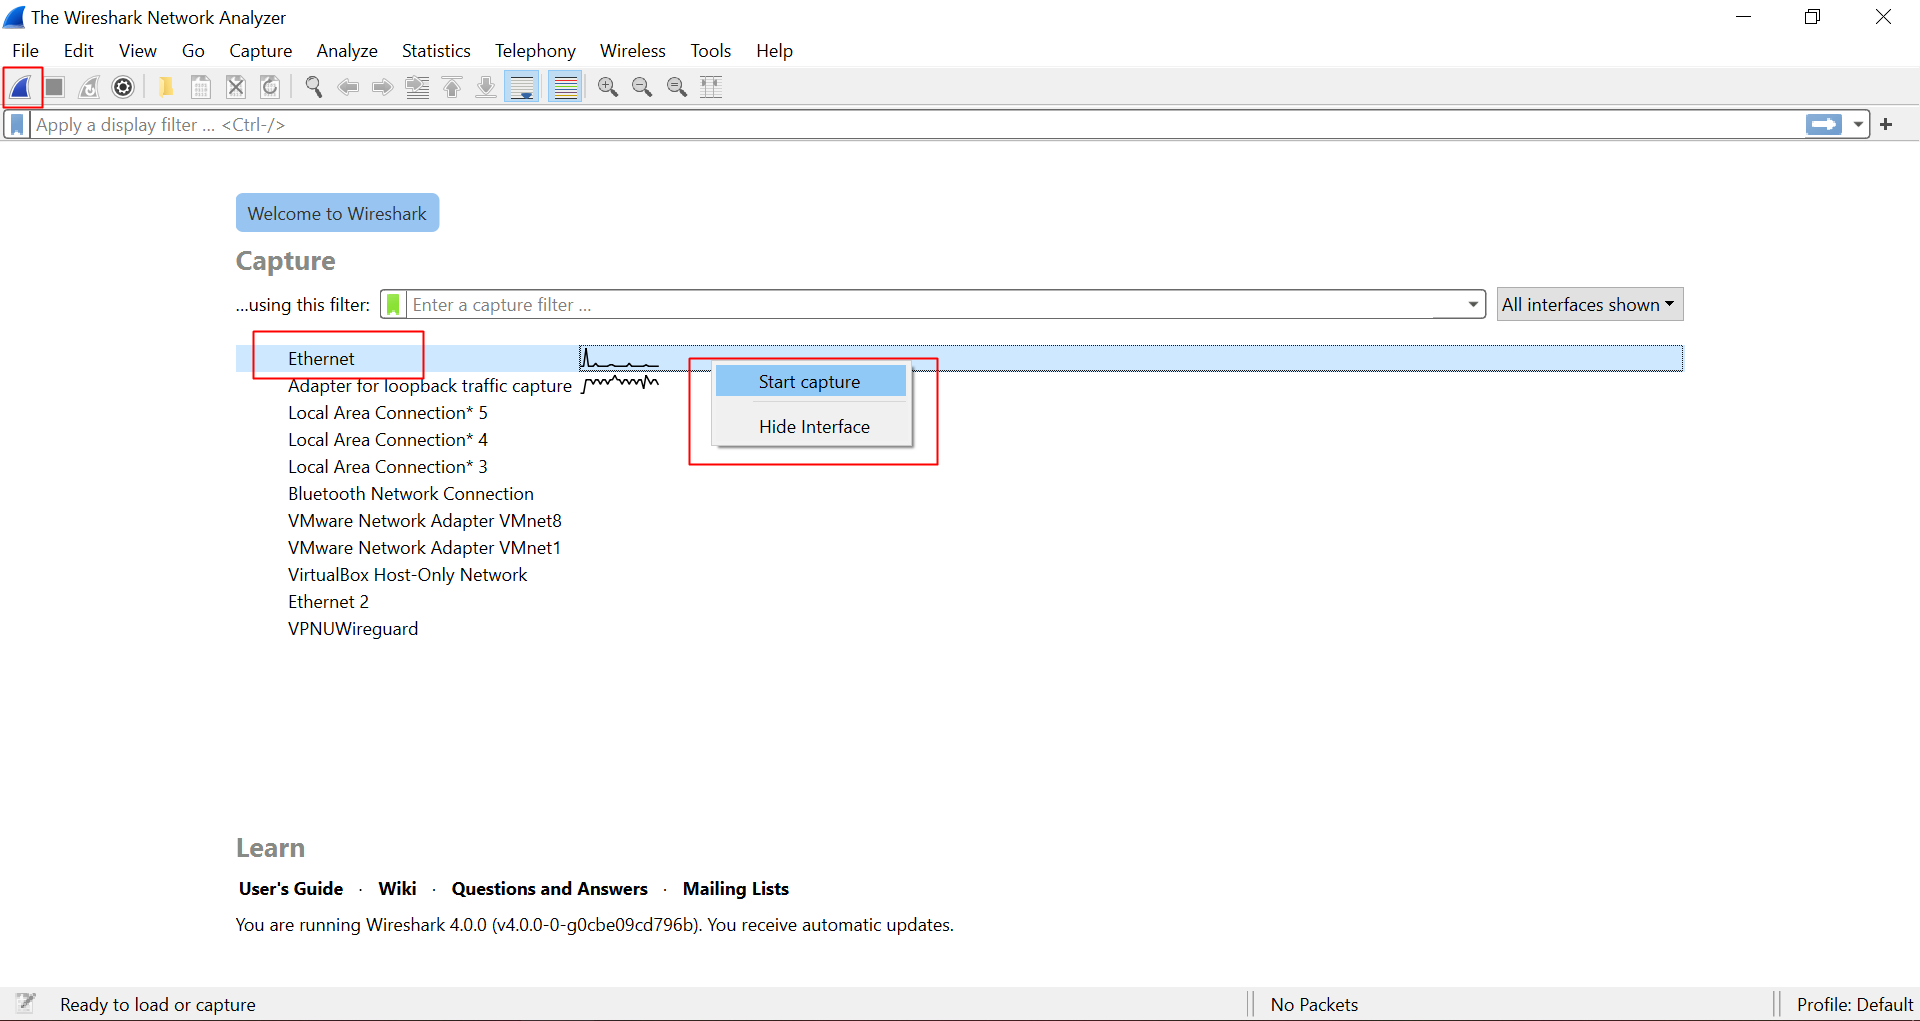Expand the display filter history dropdown

coord(1858,125)
